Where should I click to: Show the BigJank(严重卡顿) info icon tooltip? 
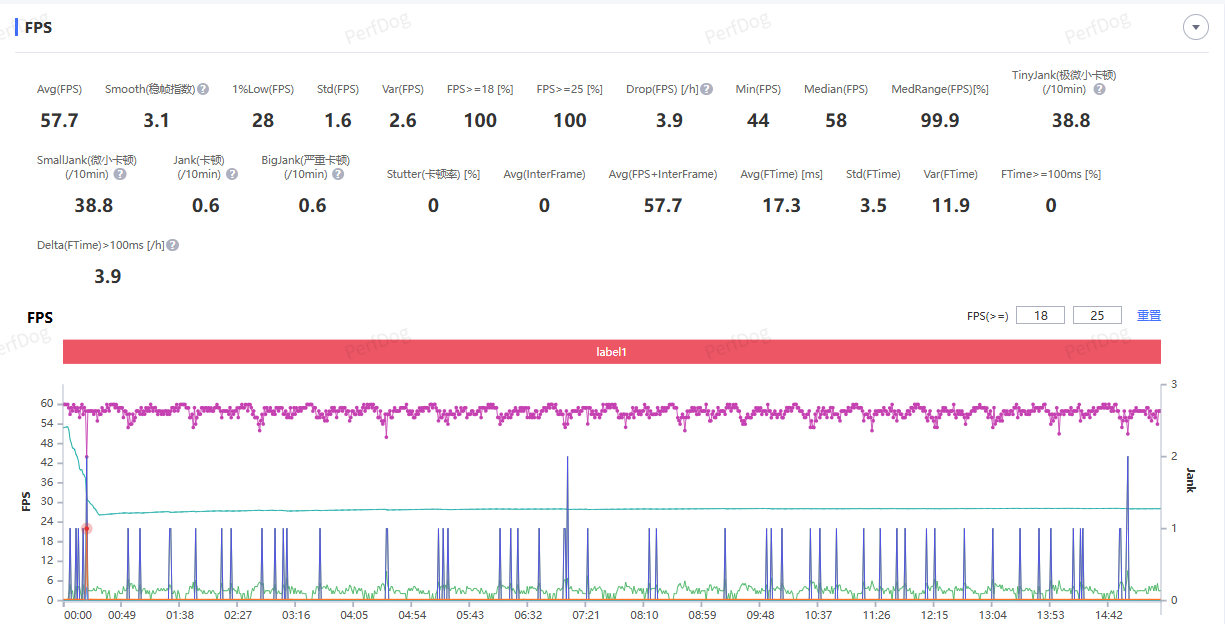[x=338, y=174]
